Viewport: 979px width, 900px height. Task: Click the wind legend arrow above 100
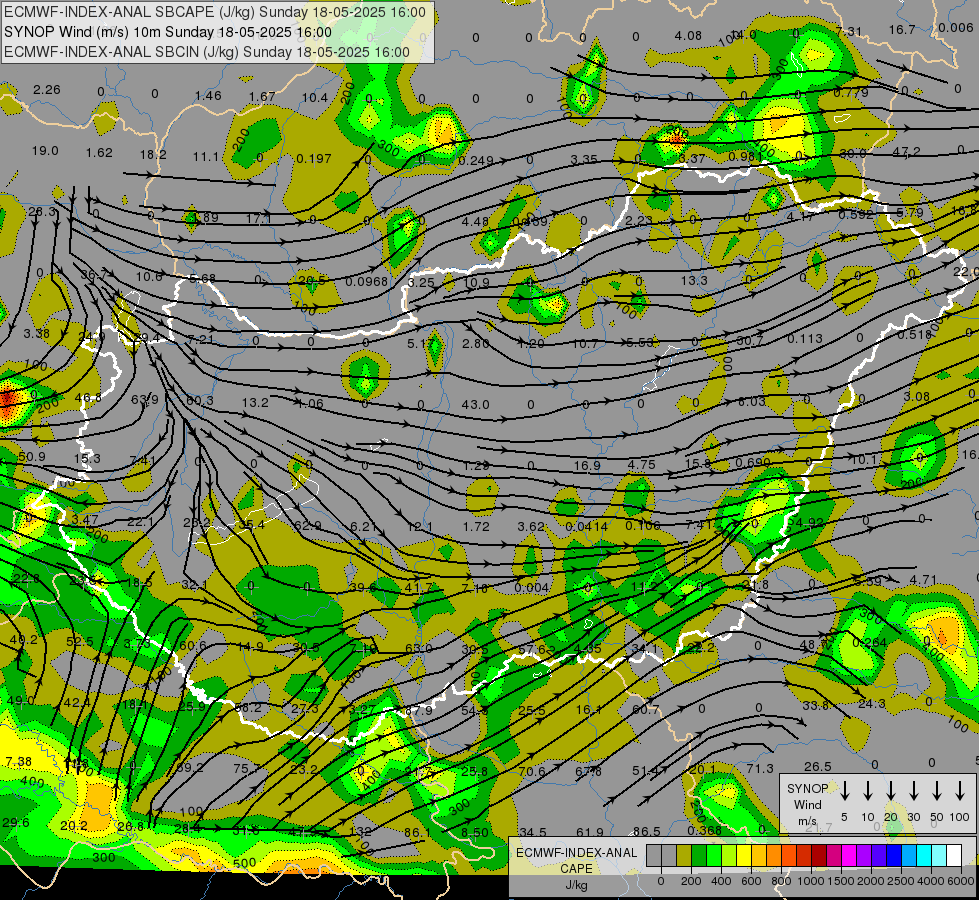tap(960, 790)
